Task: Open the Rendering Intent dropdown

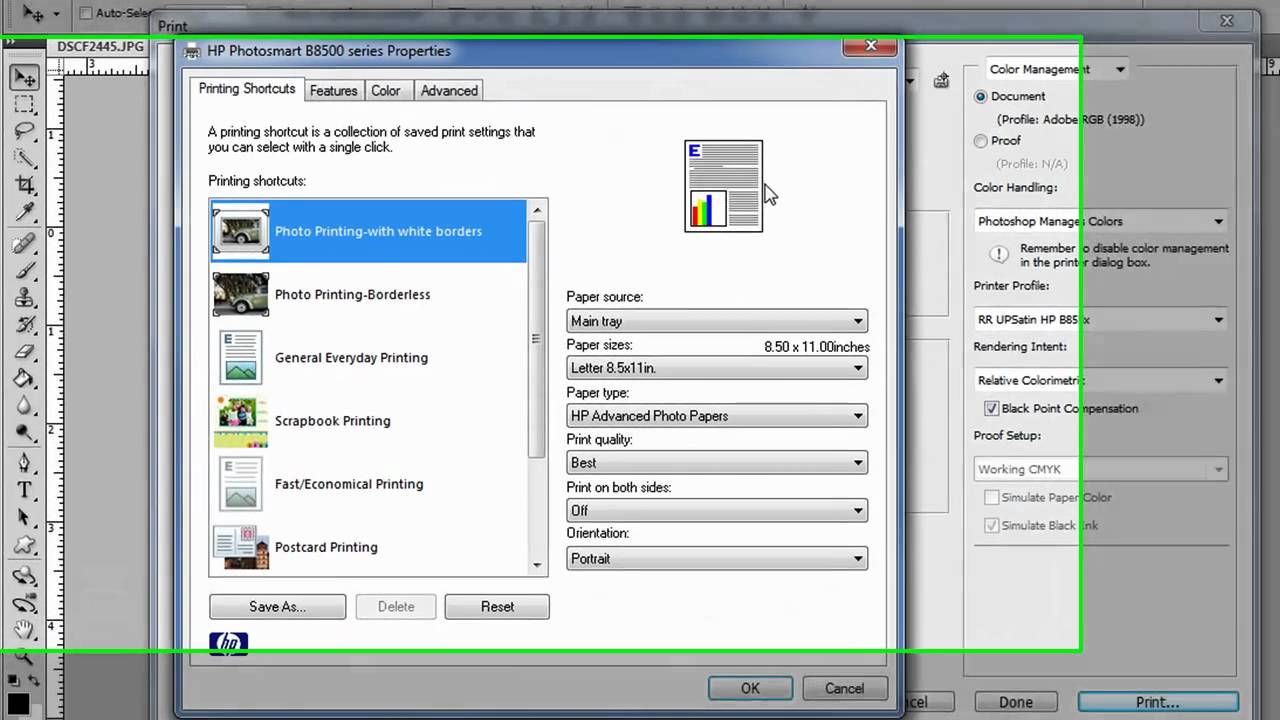Action: (x=1101, y=380)
